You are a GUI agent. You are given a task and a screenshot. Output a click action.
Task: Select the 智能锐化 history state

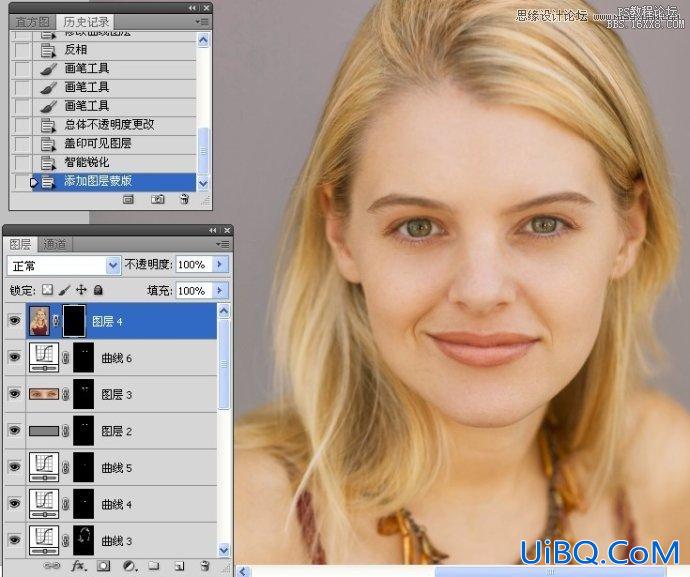pyautogui.click(x=114, y=162)
